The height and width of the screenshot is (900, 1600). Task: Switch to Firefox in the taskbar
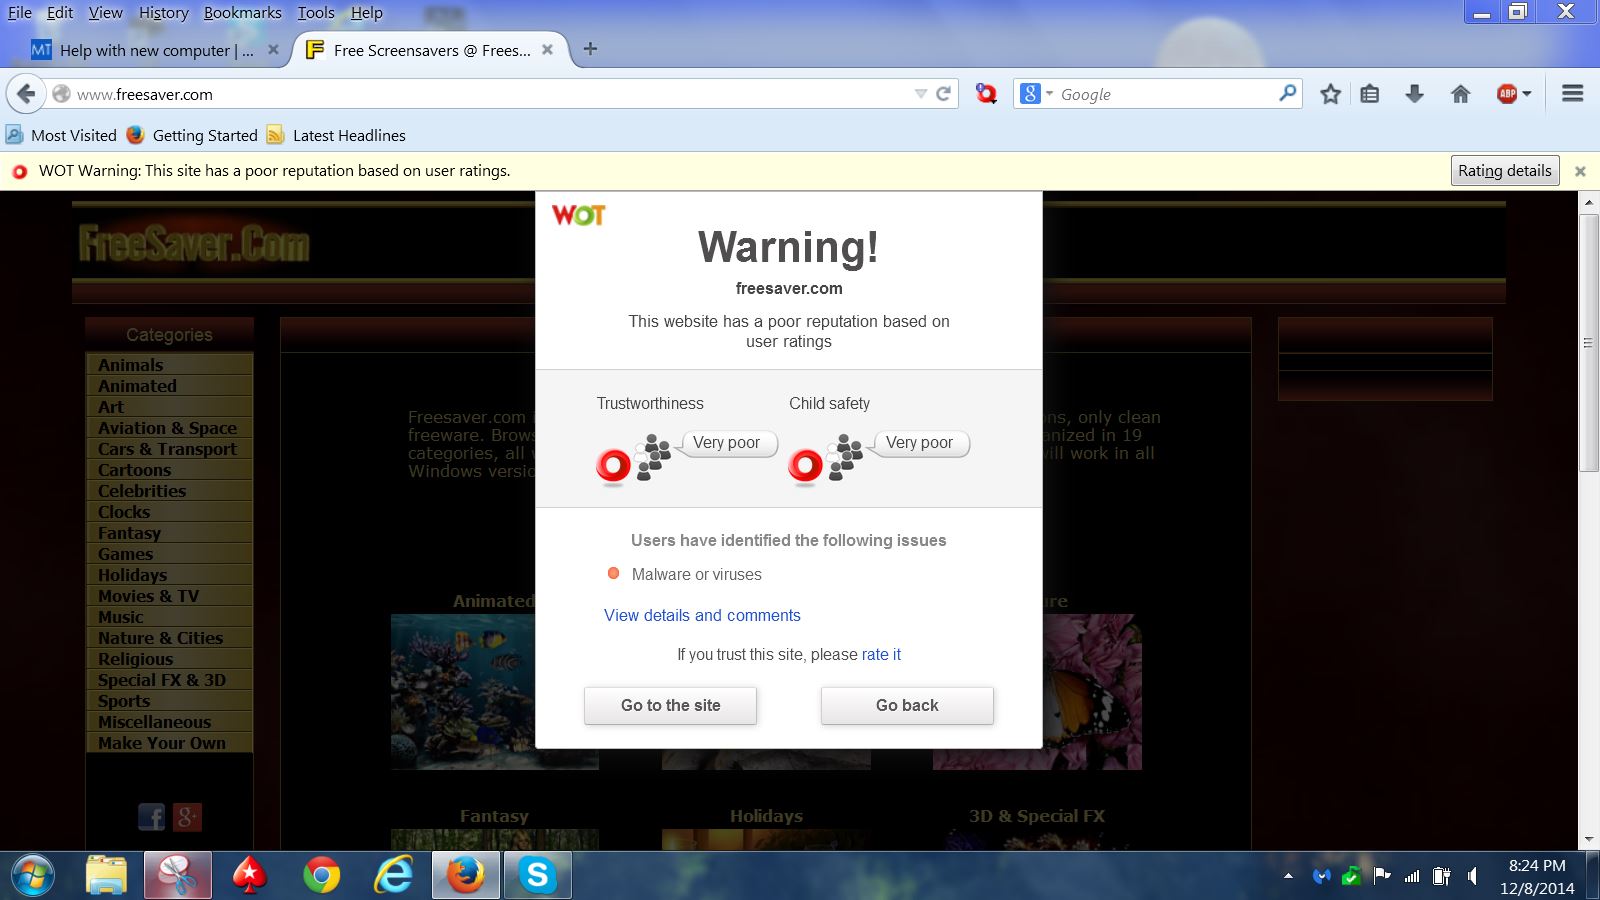click(x=465, y=876)
